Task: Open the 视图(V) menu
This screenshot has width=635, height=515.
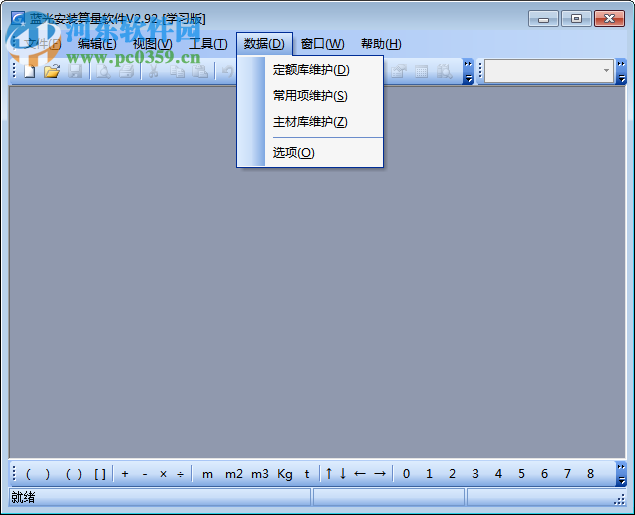Action: click(153, 44)
